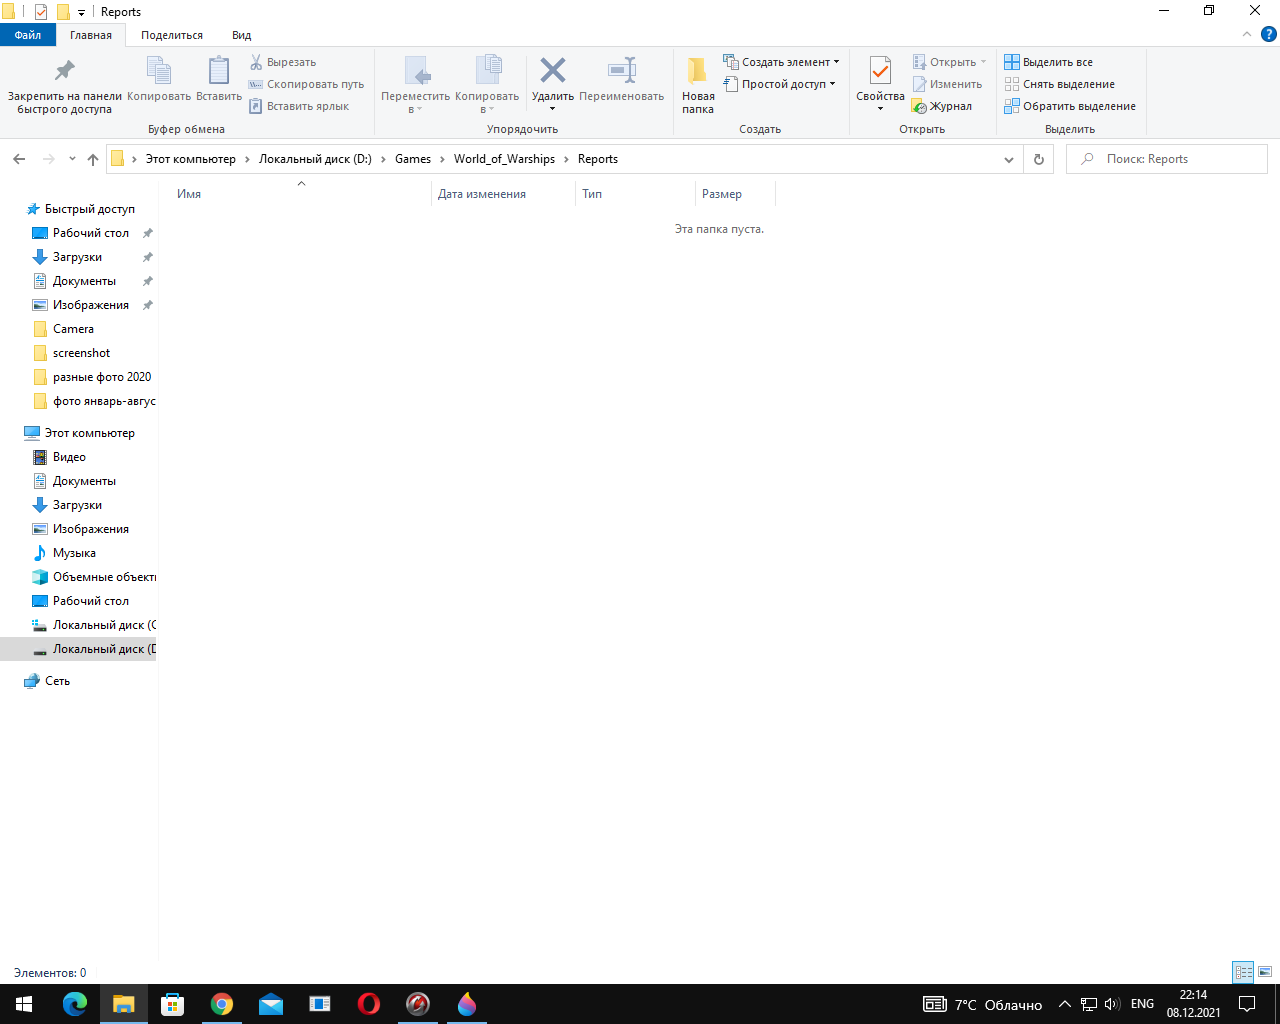
Task: Click the Удалить red X icon
Action: tap(553, 70)
